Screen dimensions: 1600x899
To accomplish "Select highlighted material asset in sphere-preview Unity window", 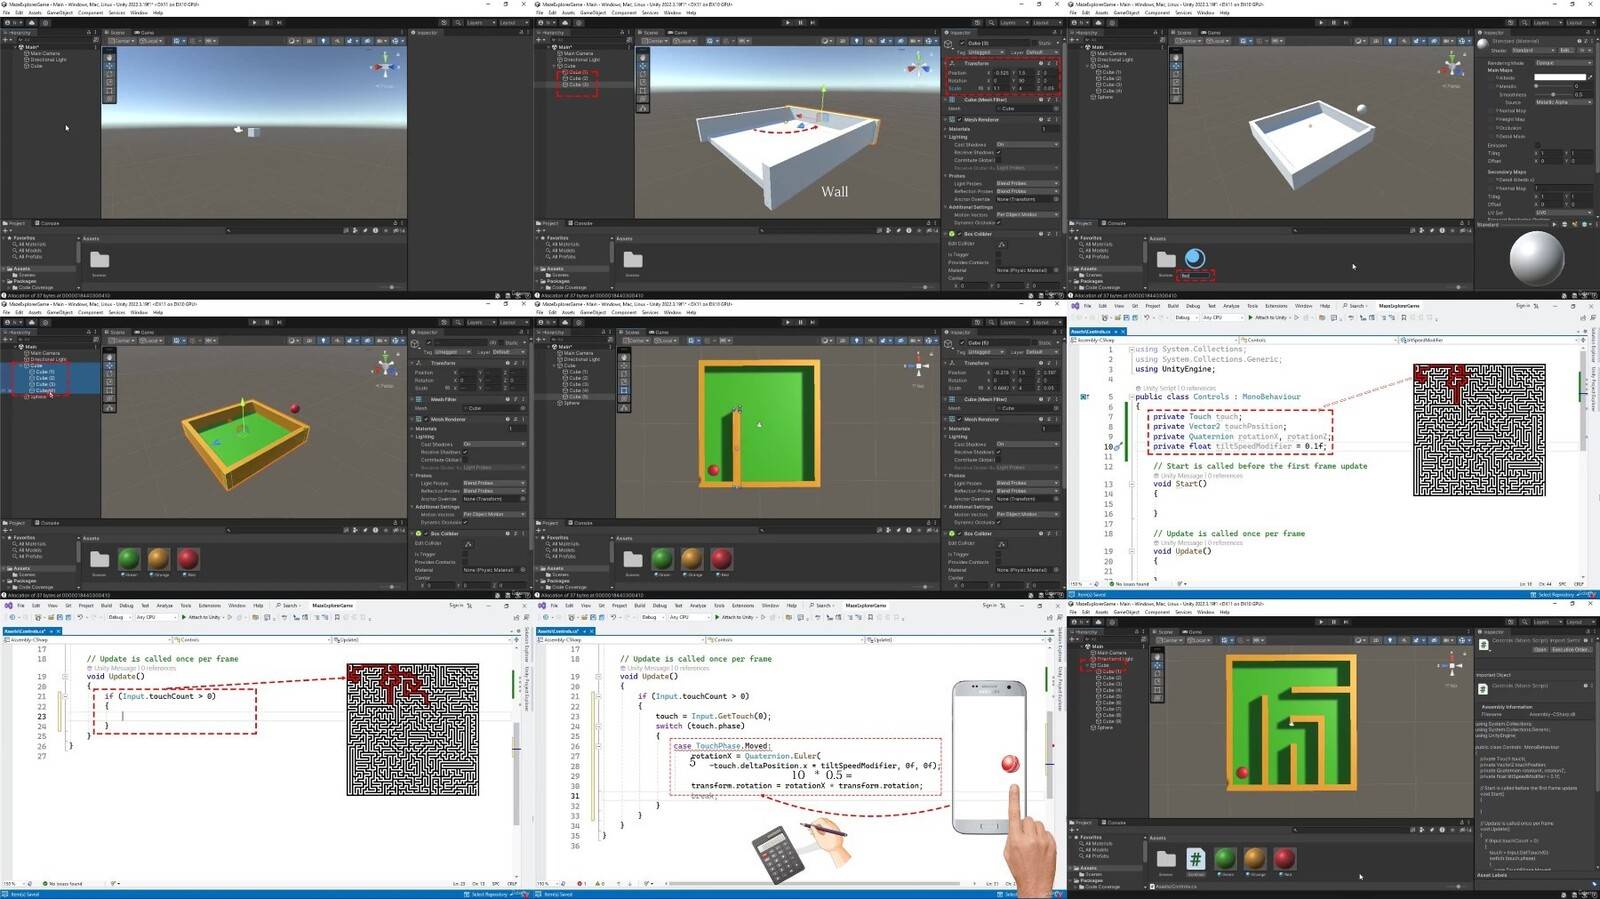I will 1194,261.
